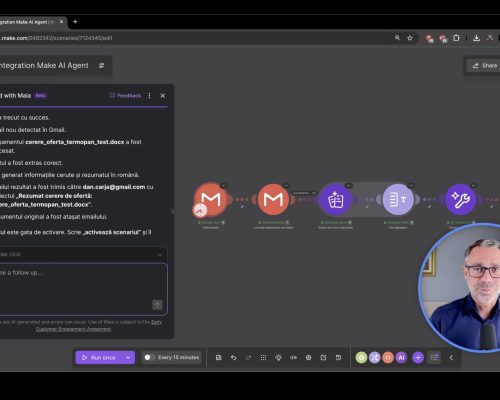Collapse the bottom toolbar with left chevron
This screenshot has height=400, width=500.
pos(451,357)
